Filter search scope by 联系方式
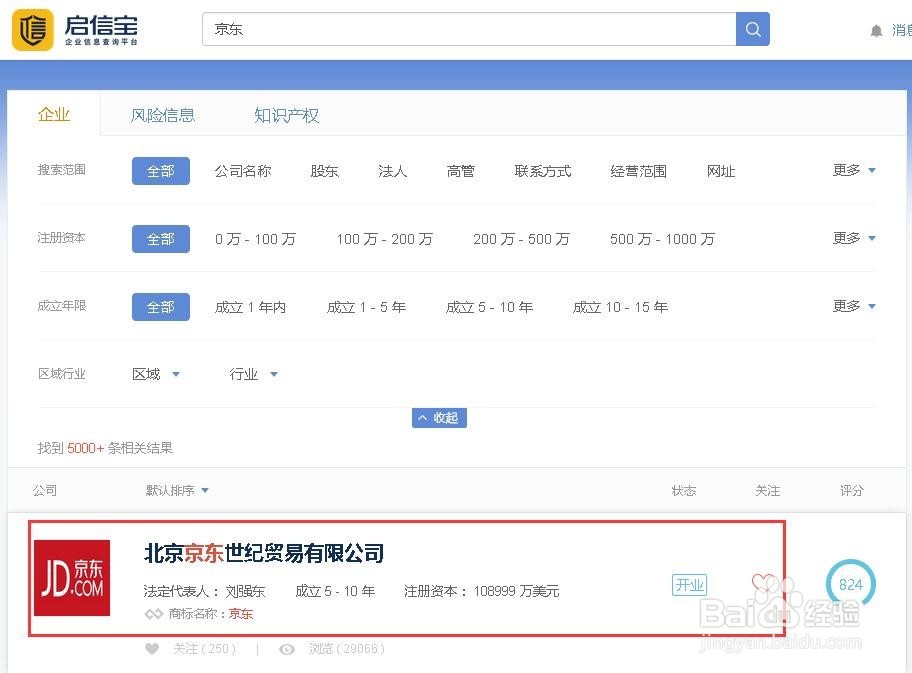 pos(543,171)
